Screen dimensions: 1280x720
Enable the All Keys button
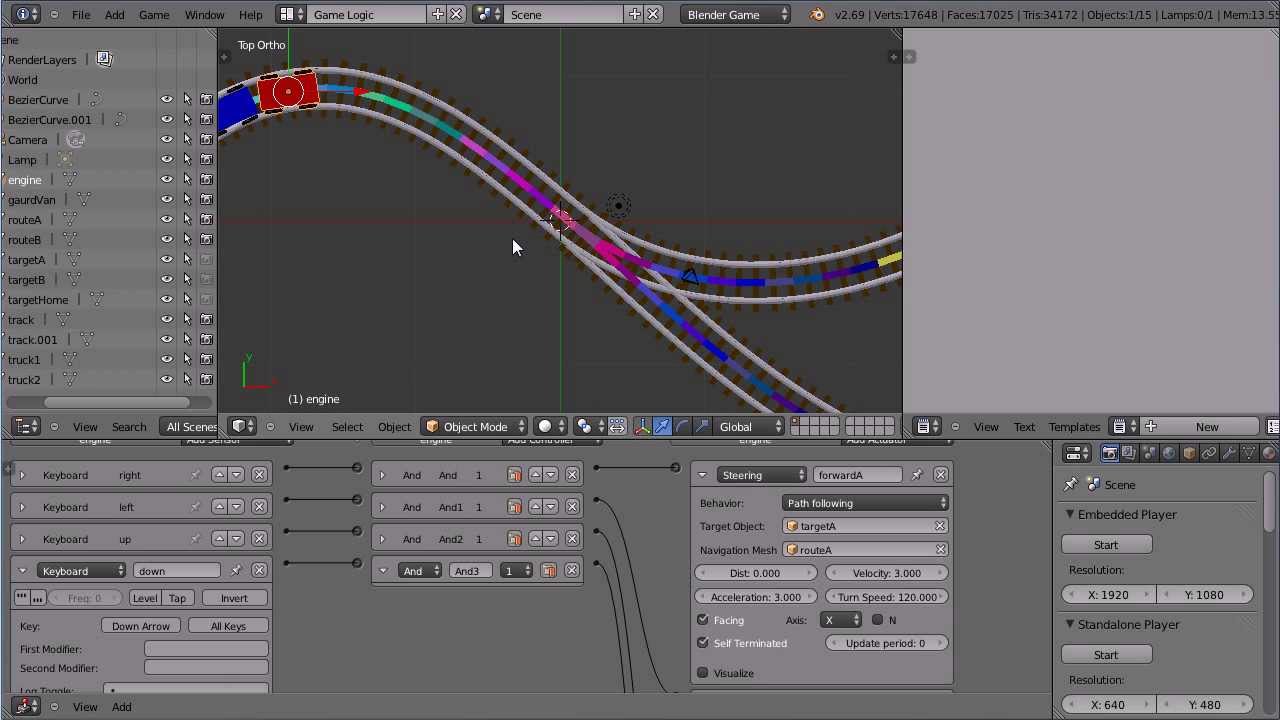[228, 626]
